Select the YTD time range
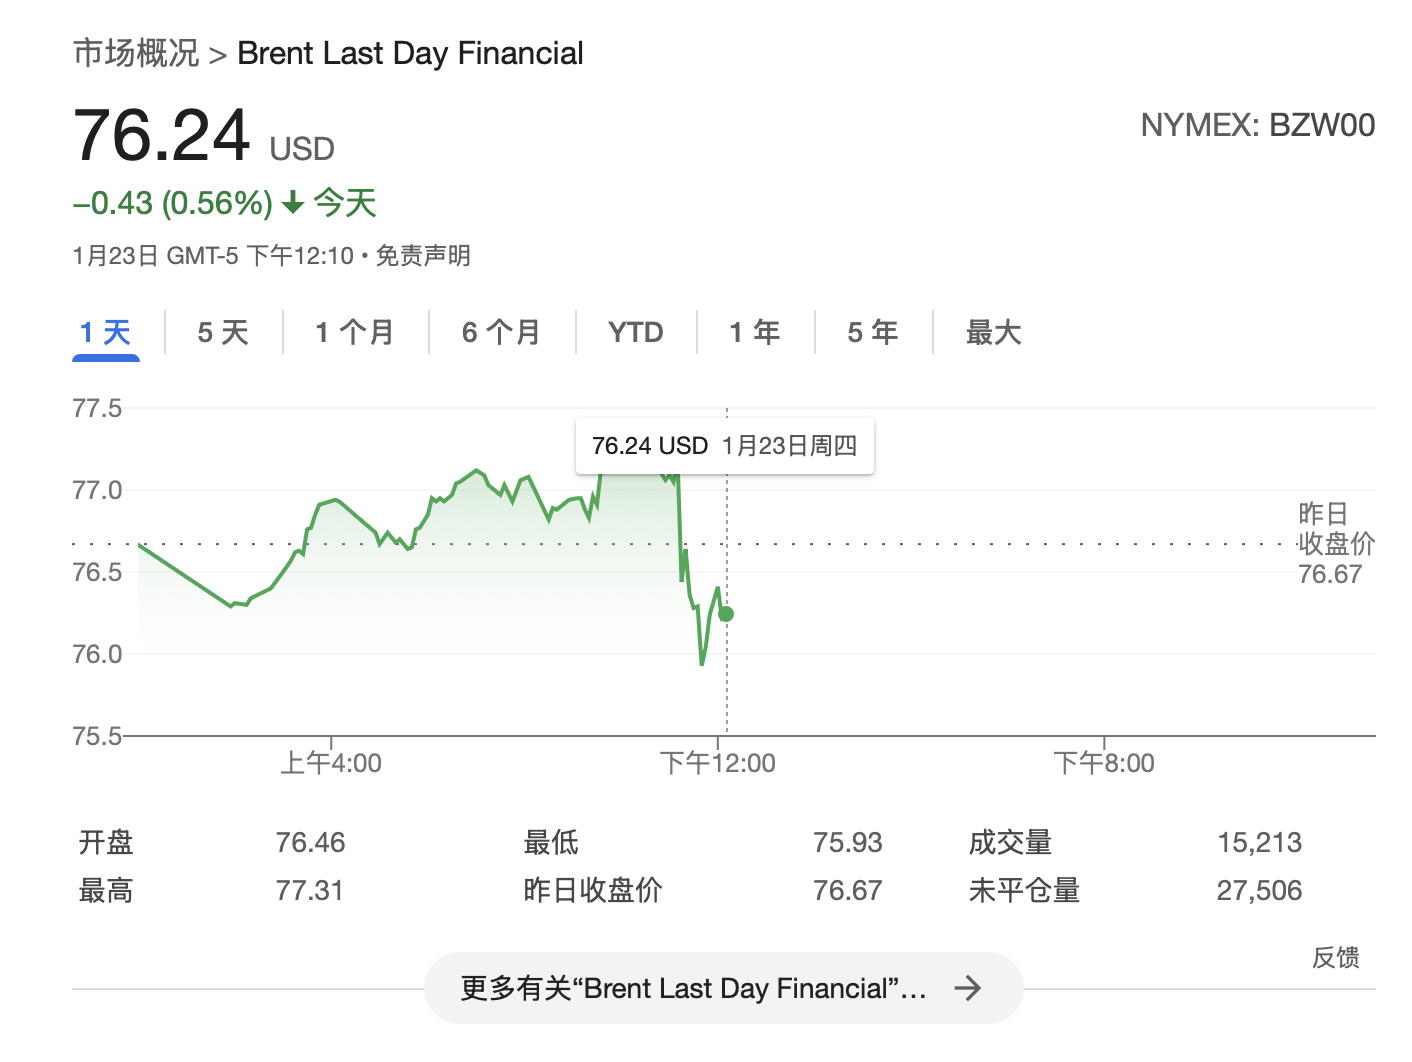The height and width of the screenshot is (1062, 1412). (x=635, y=332)
